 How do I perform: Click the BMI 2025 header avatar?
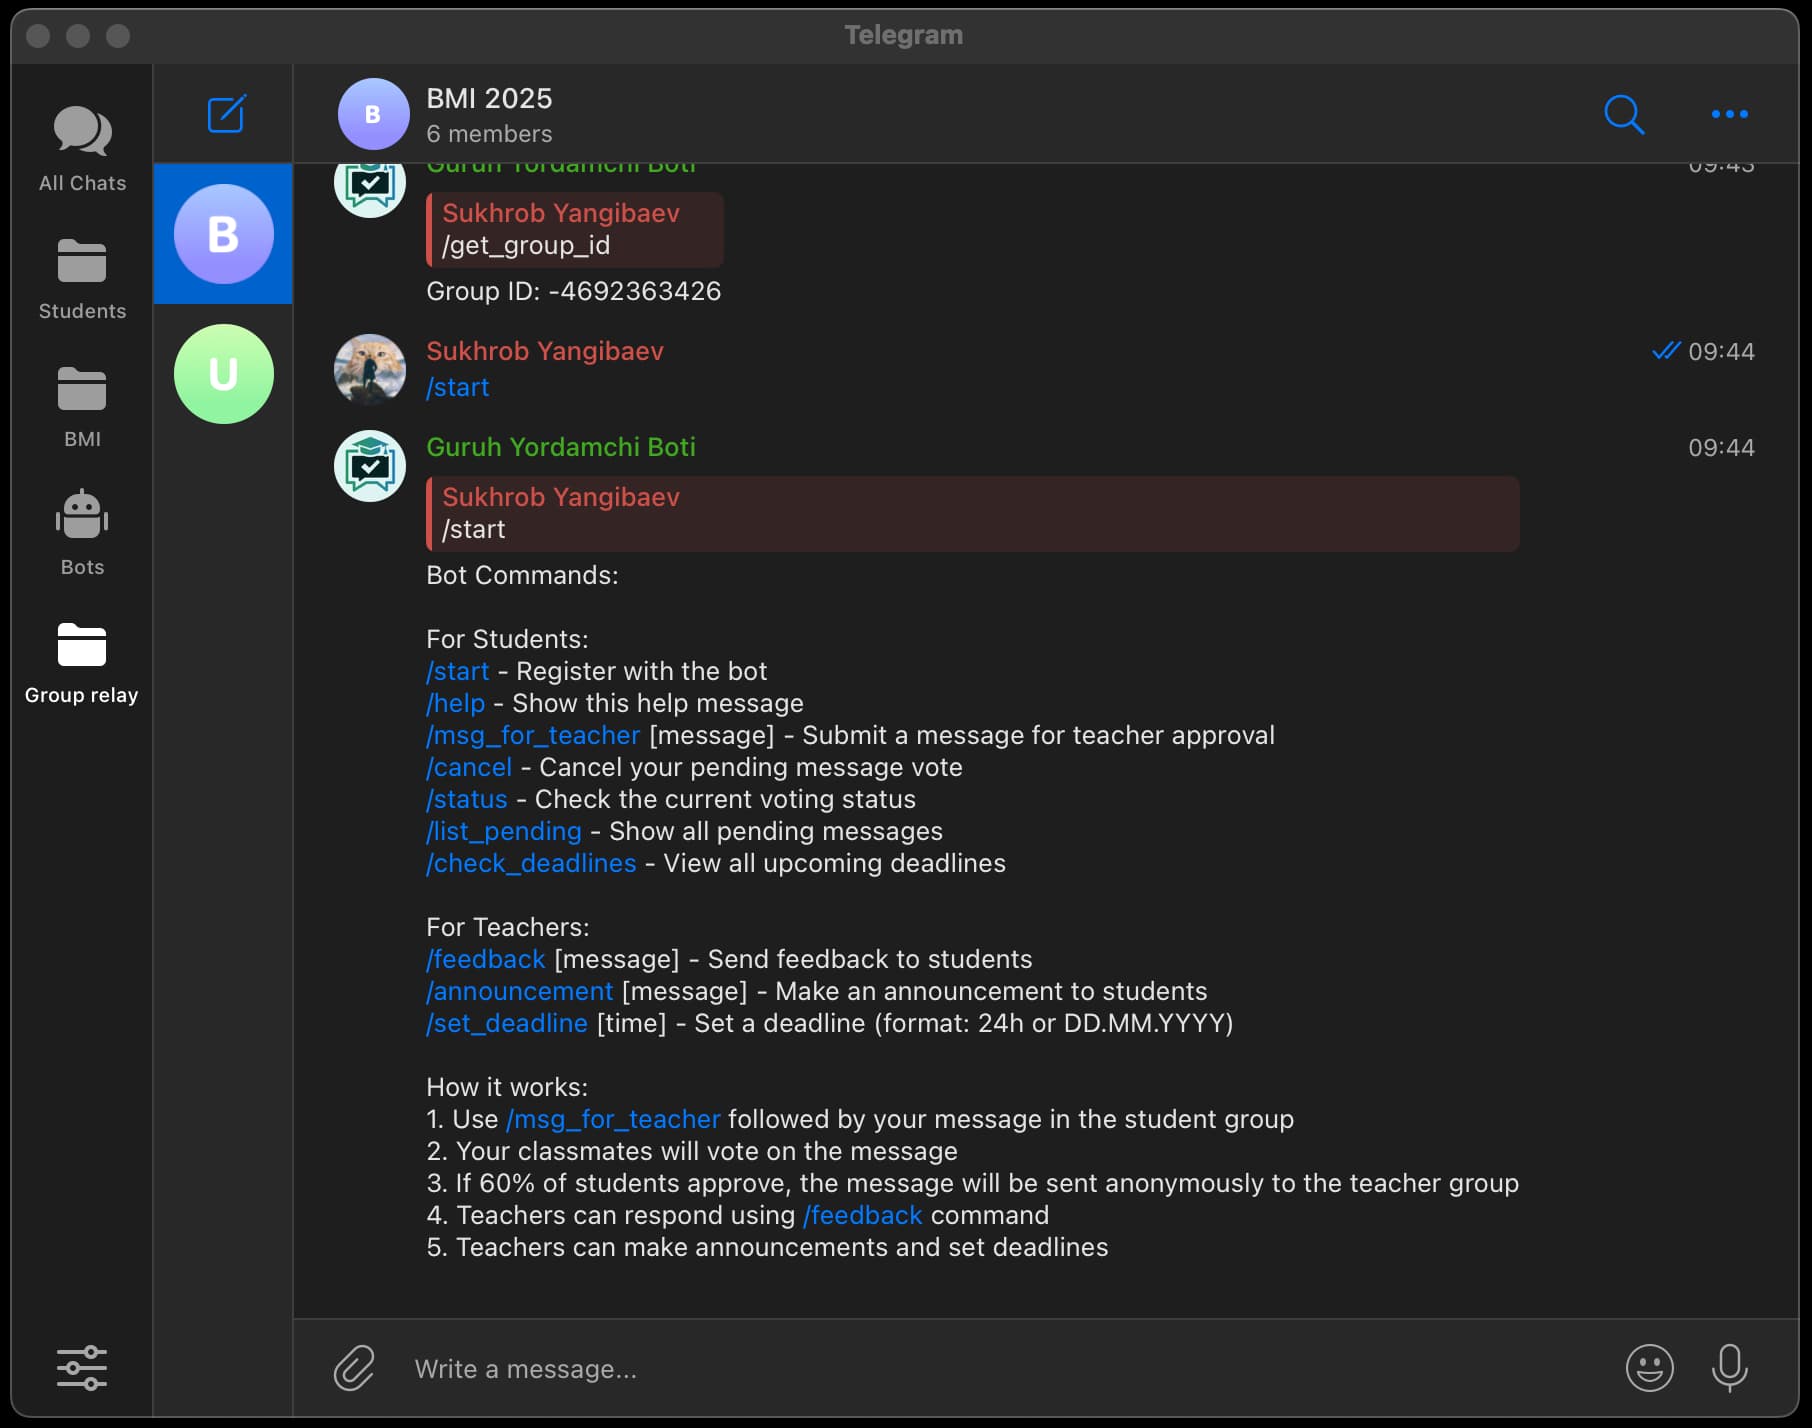click(x=373, y=114)
